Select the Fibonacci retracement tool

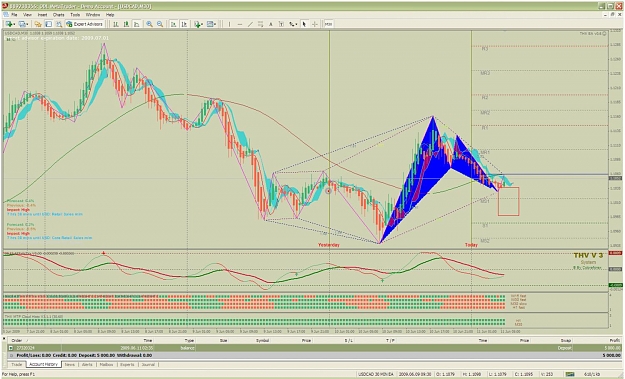tap(260, 24)
